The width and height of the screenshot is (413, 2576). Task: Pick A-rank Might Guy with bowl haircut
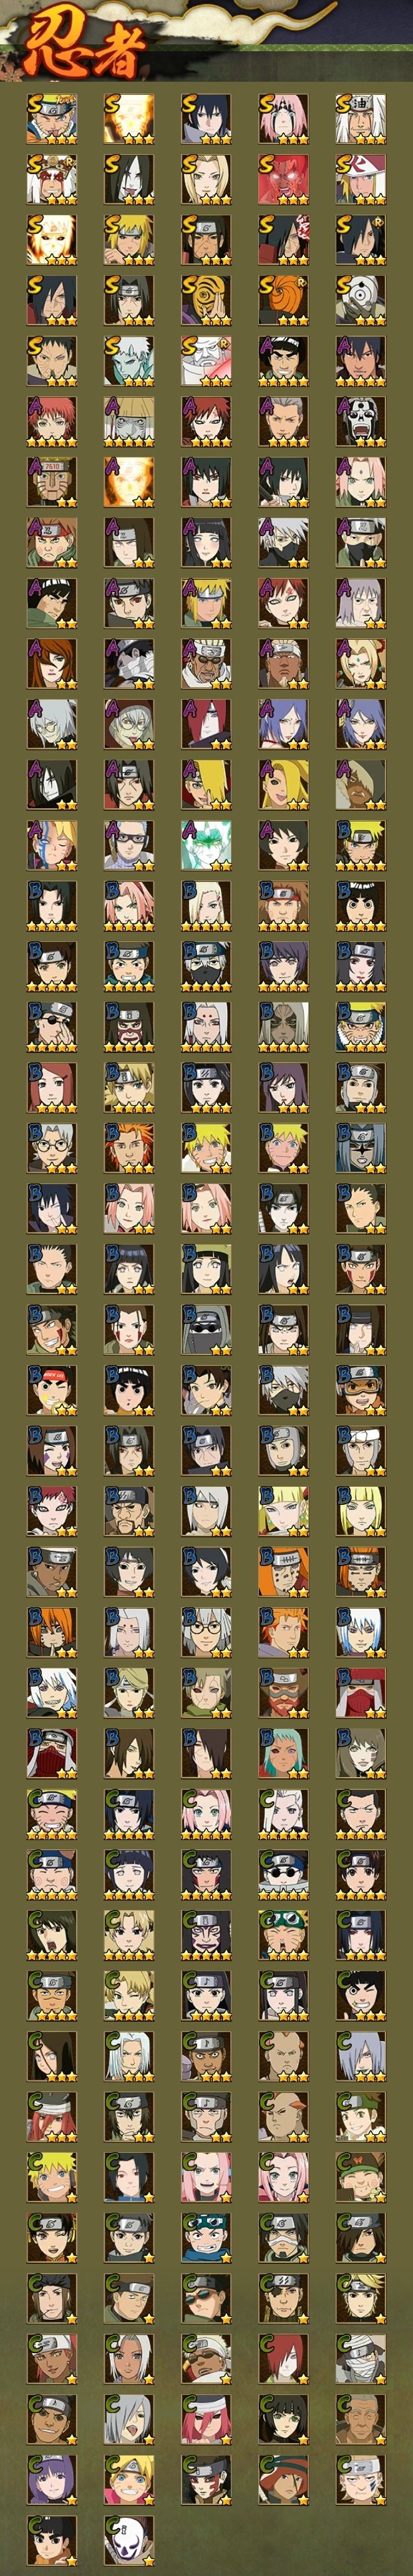point(283,361)
